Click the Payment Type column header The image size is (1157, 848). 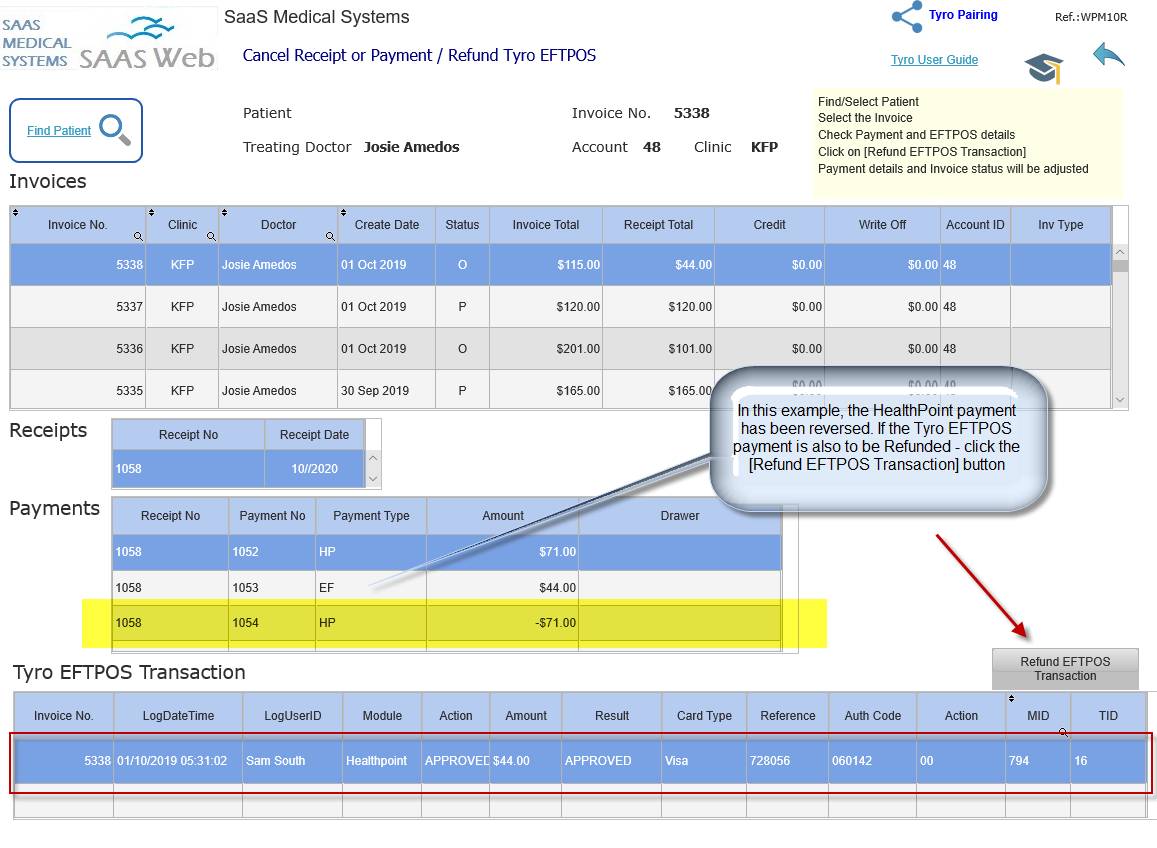[x=371, y=516]
